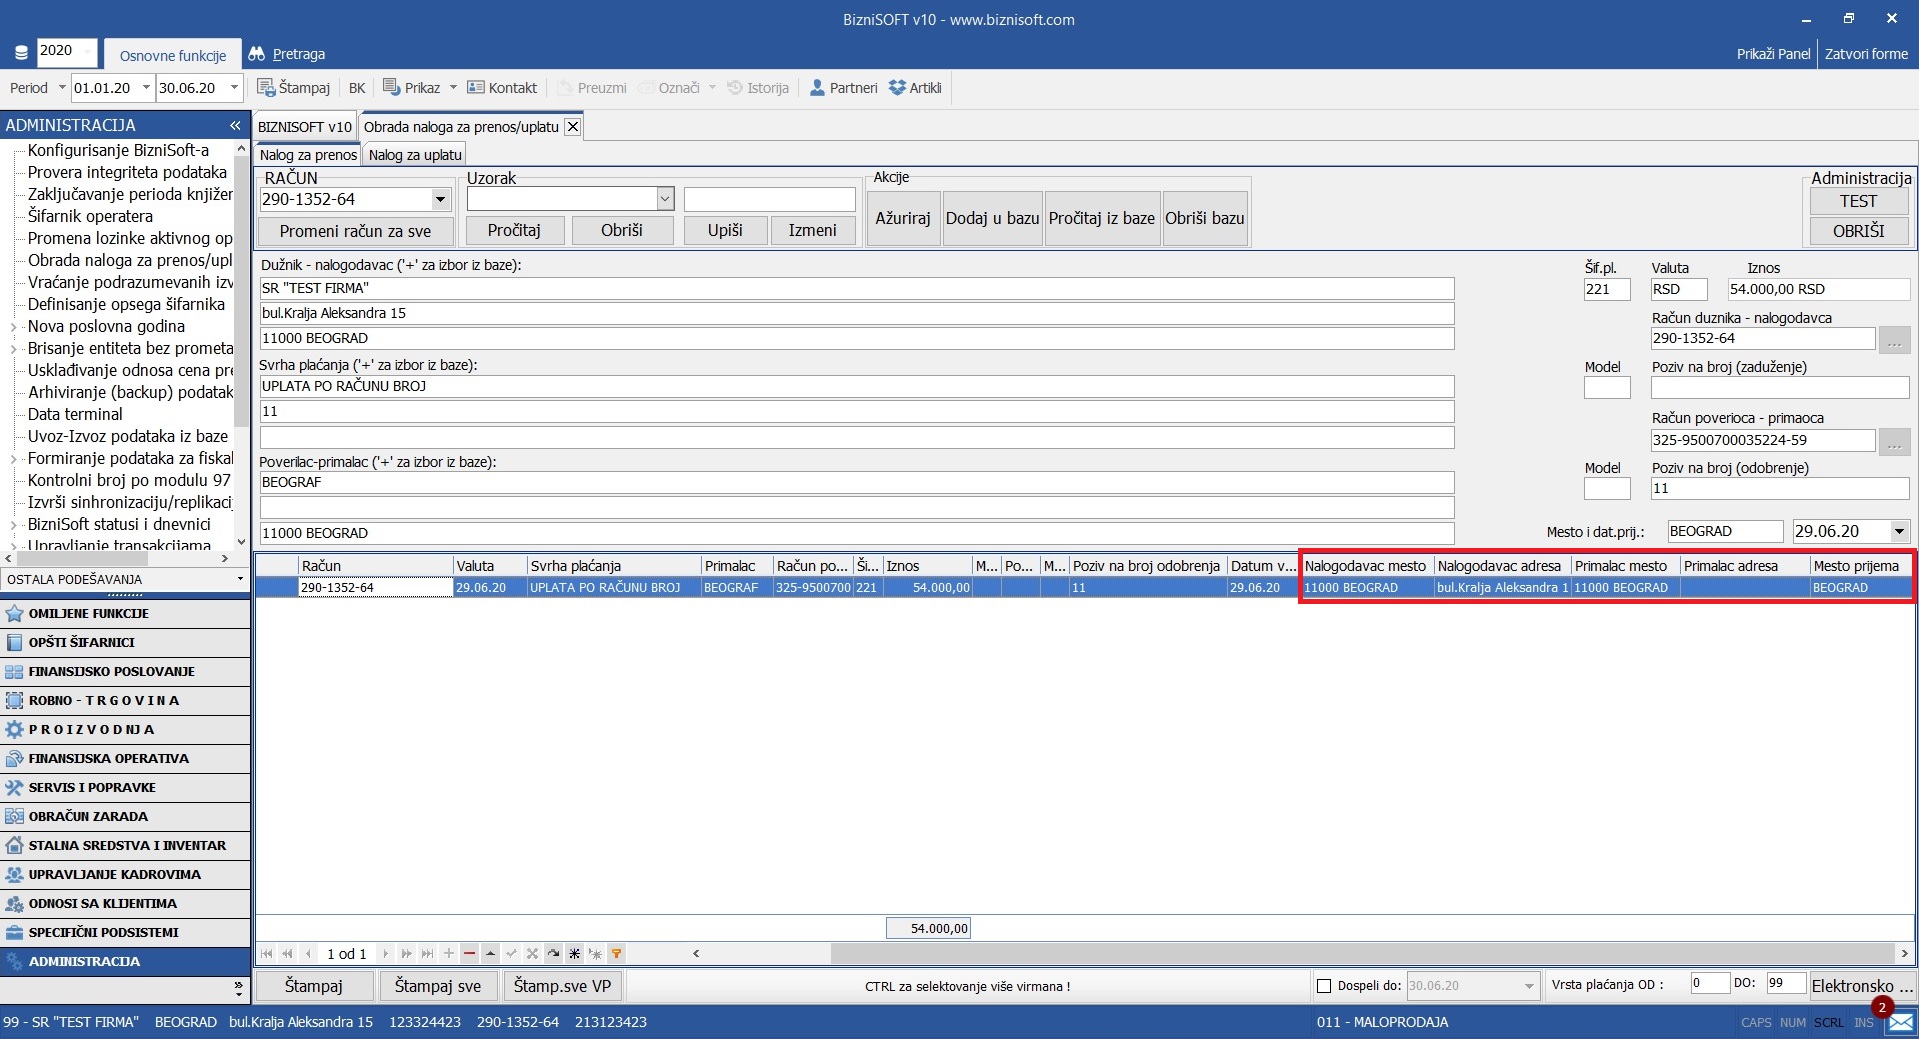Open the Uzorak template dropdown
The width and height of the screenshot is (1919, 1039).
(665, 199)
